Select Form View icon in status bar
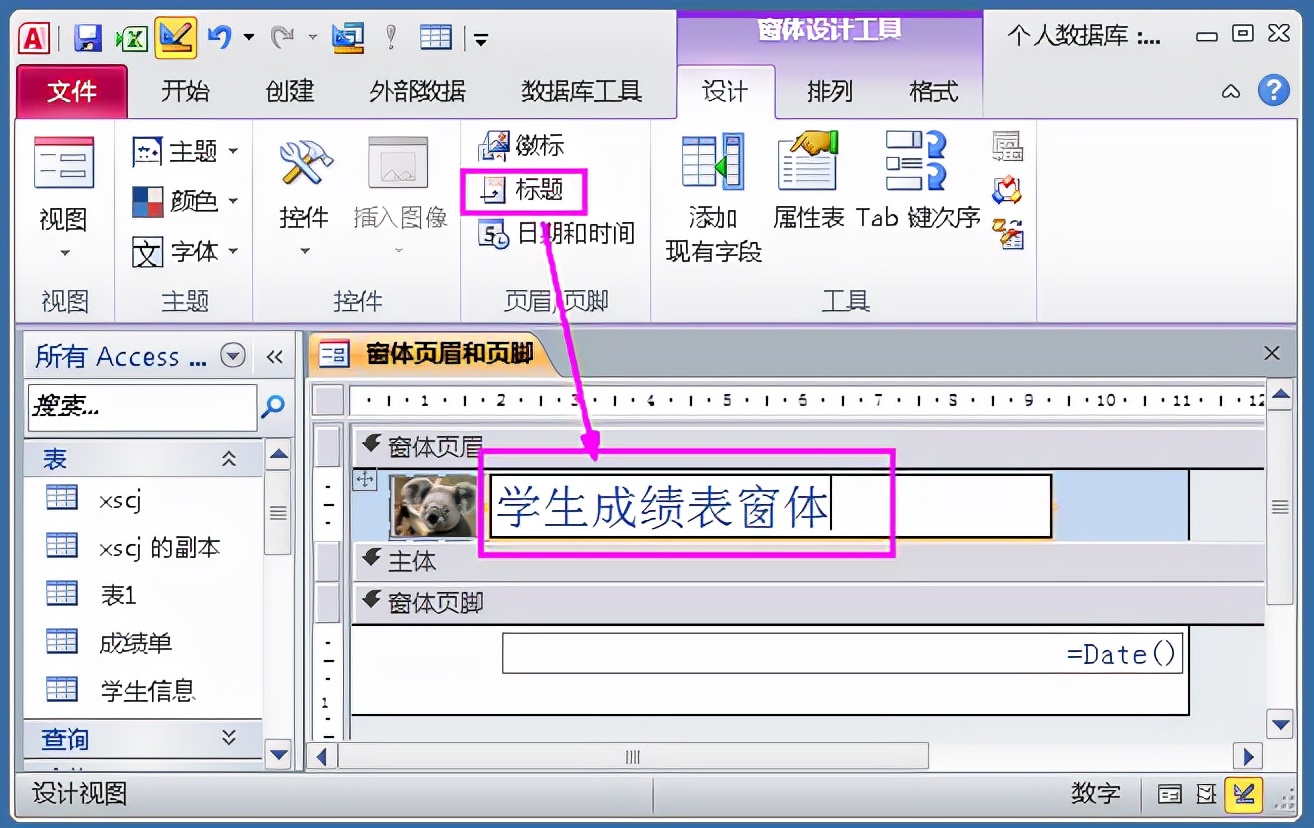 pos(1170,793)
